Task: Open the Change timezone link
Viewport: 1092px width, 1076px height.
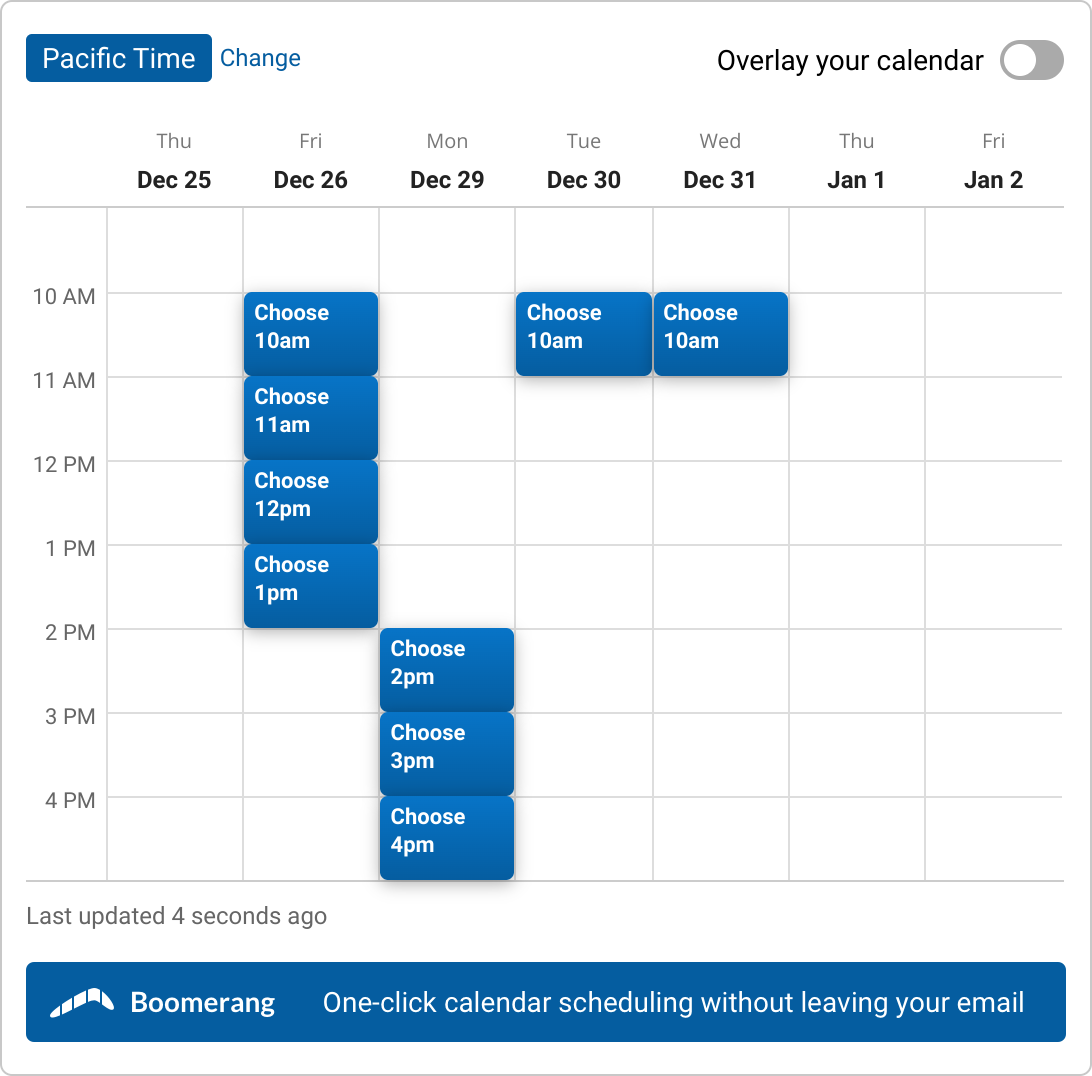Action: tap(260, 58)
